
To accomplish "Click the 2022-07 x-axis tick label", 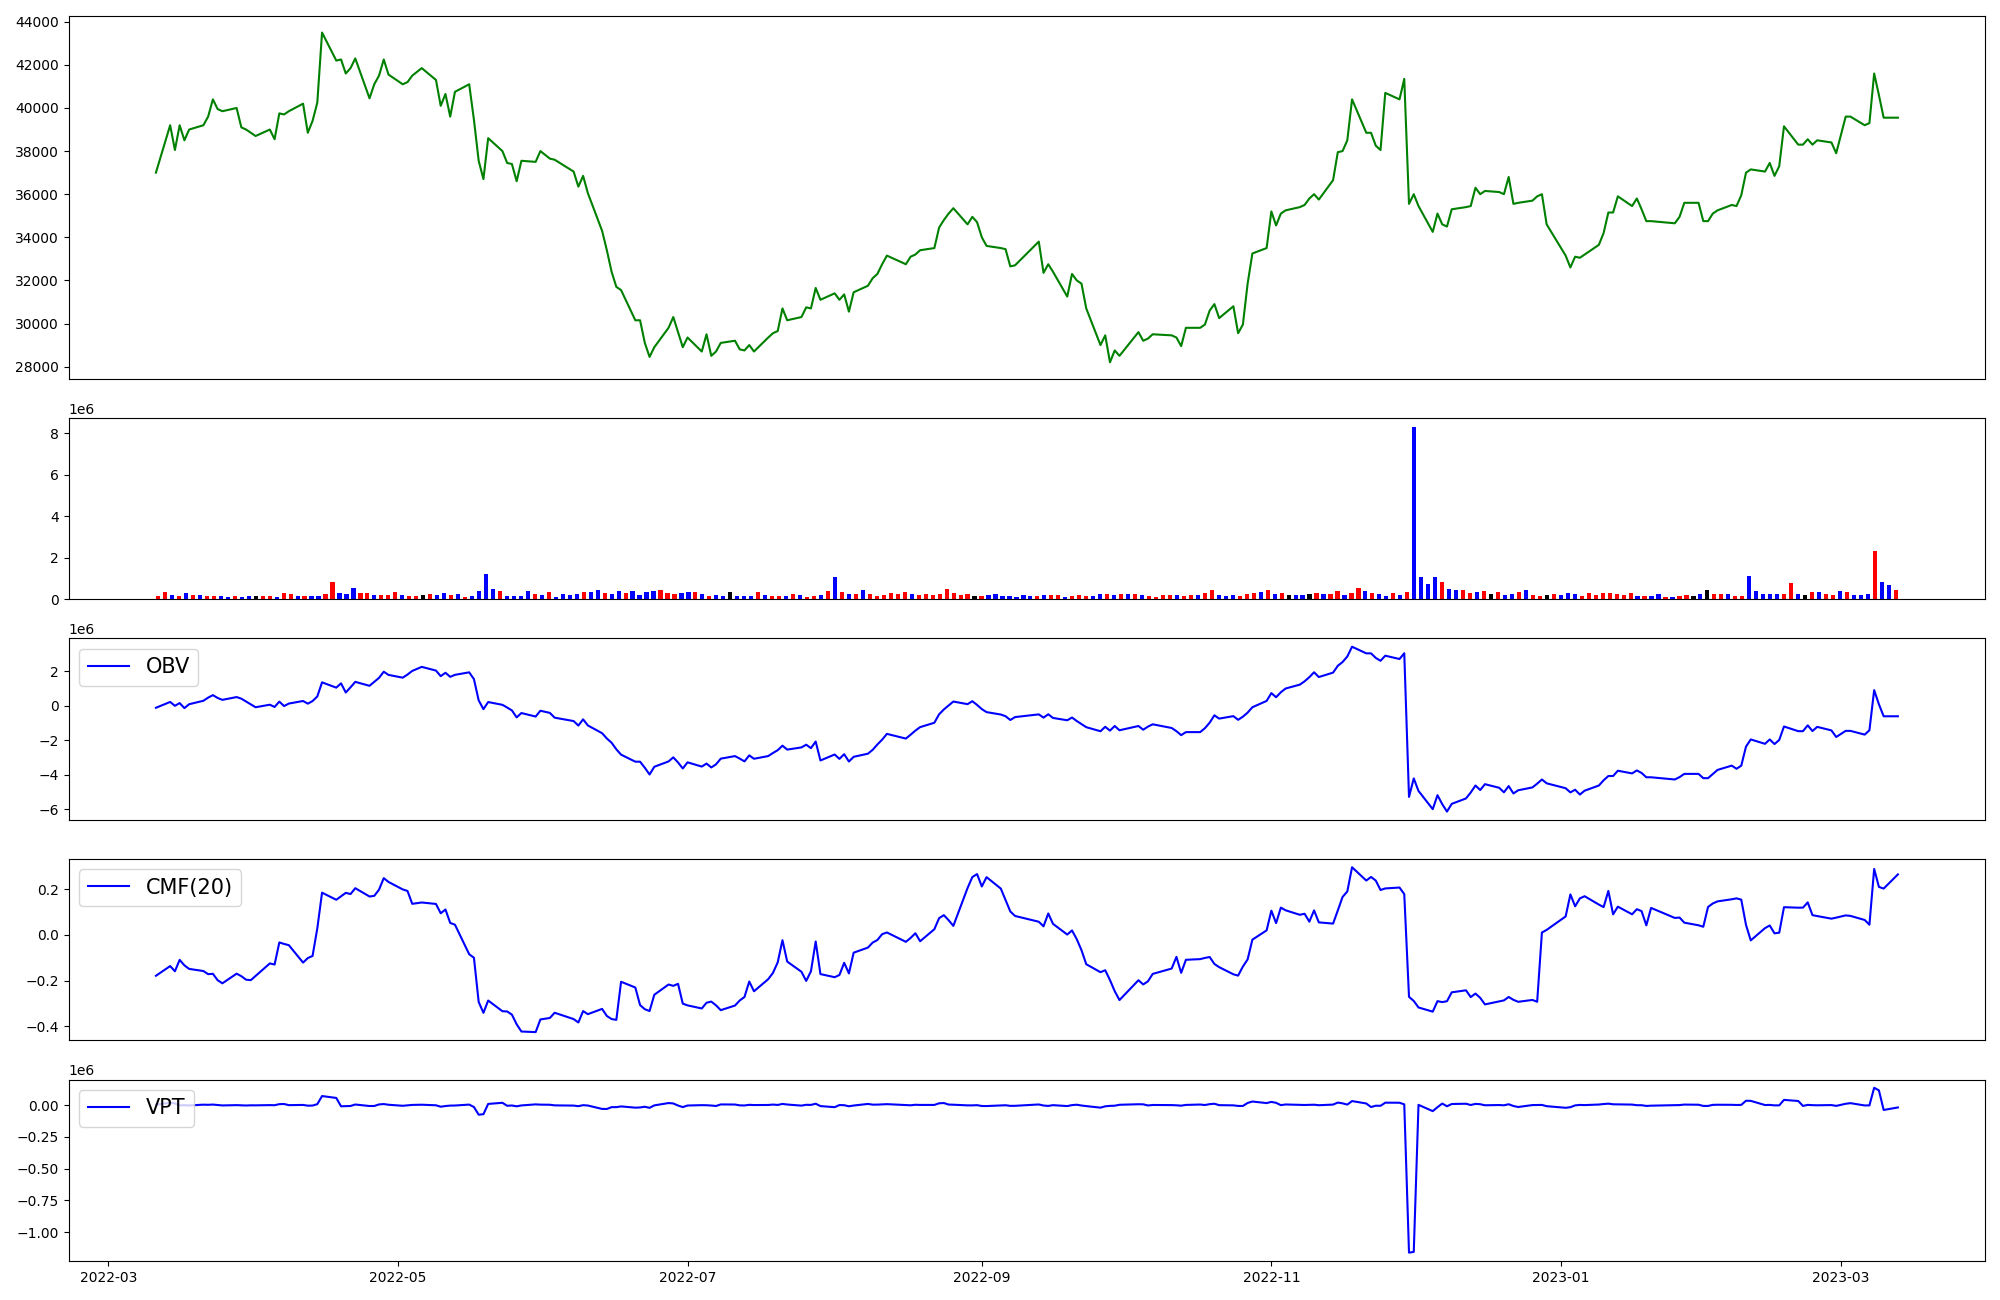I will 688,1277.
